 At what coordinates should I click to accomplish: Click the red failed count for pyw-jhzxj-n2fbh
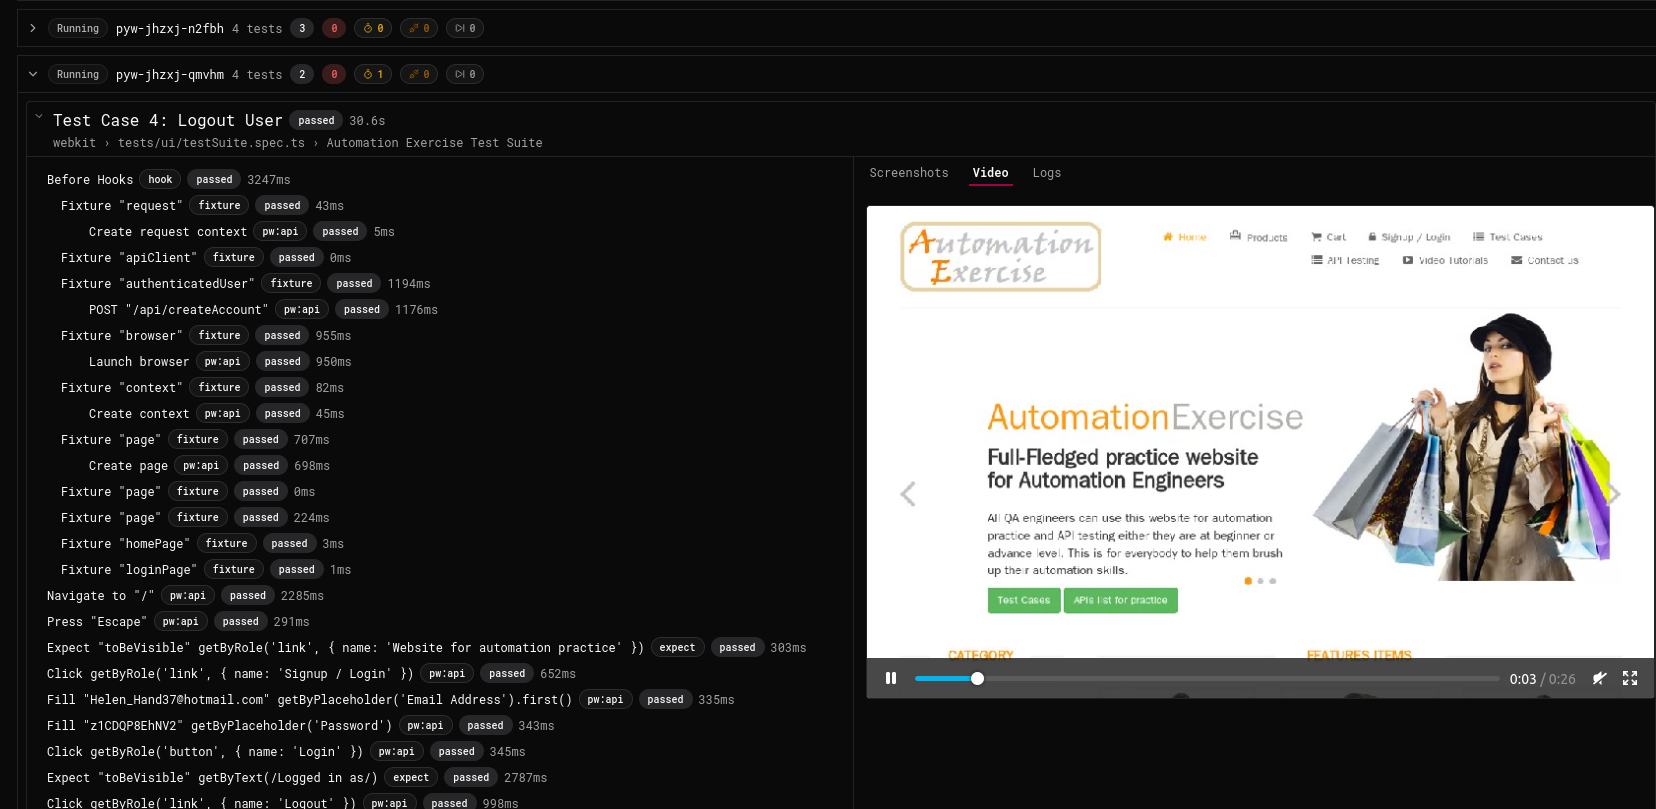pyautogui.click(x=334, y=28)
